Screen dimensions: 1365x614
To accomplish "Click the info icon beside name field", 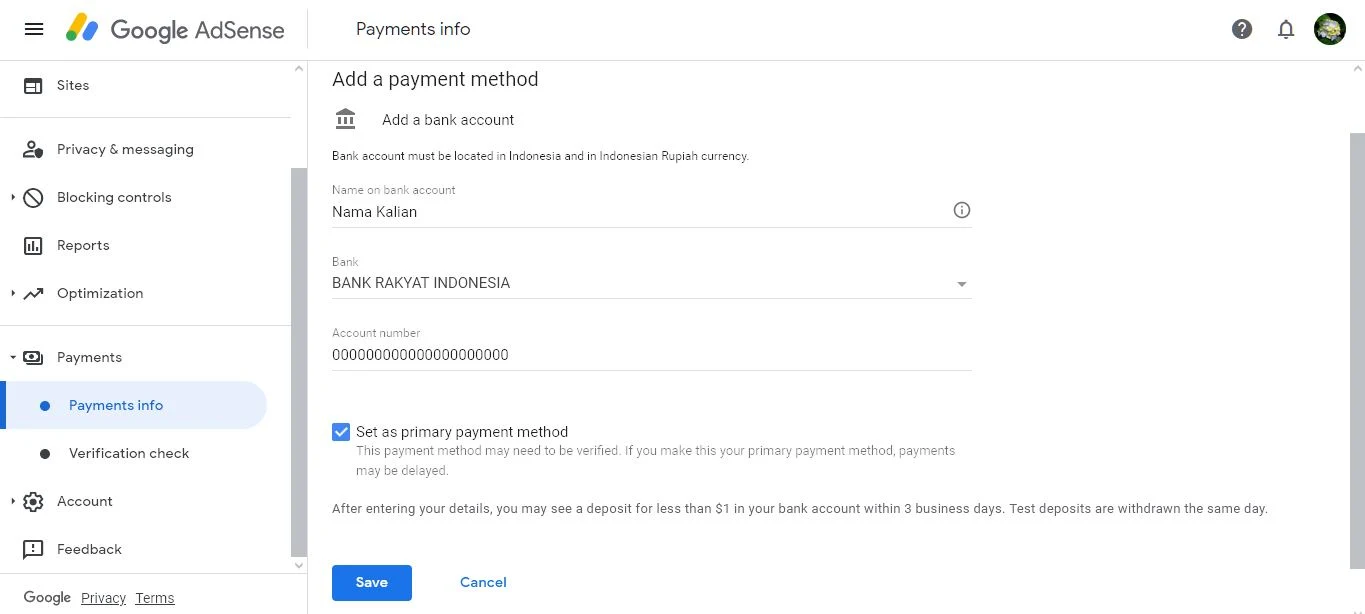I will (962, 210).
